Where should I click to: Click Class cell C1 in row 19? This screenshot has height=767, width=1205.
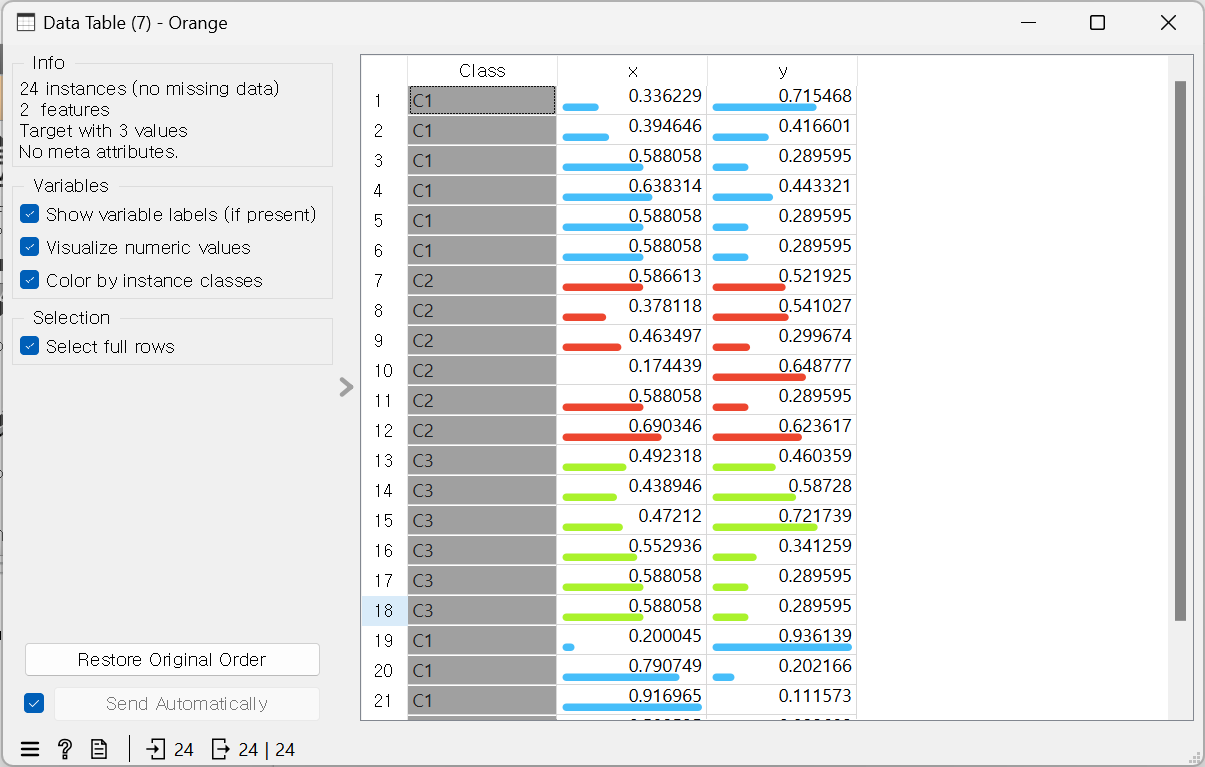(x=482, y=640)
